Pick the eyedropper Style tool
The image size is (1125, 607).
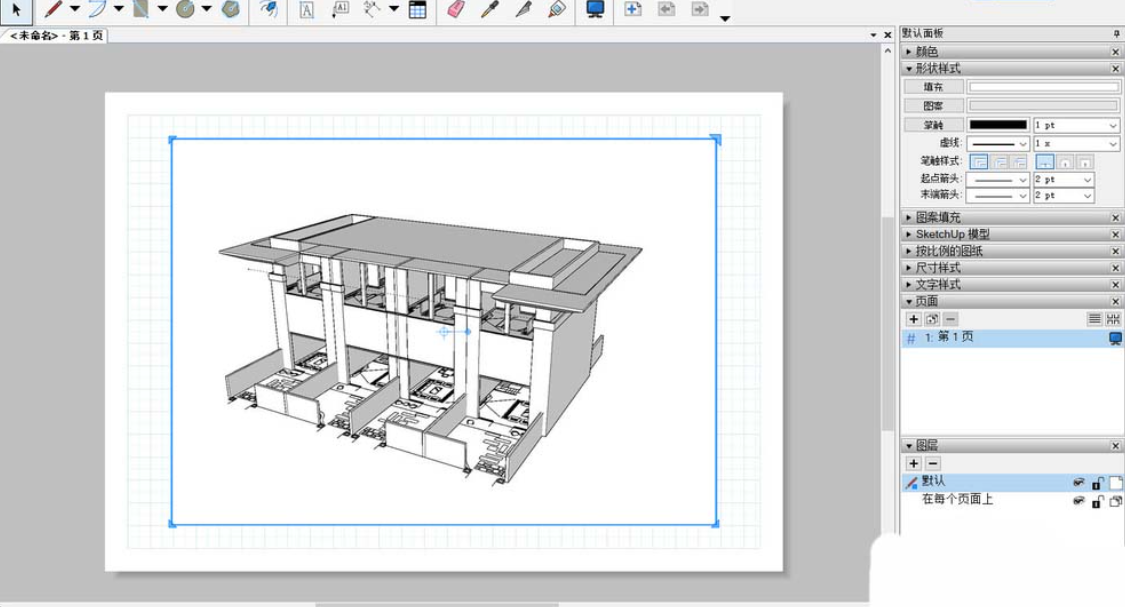[489, 9]
